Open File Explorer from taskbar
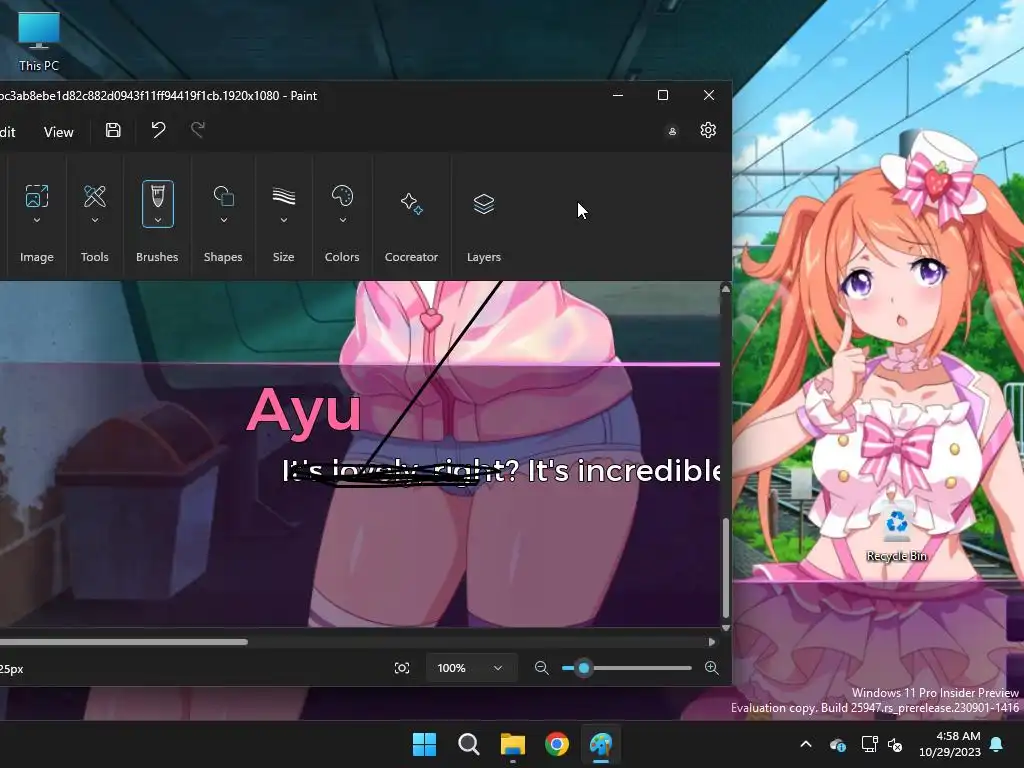Screen dimensions: 1024x768 tap(513, 744)
